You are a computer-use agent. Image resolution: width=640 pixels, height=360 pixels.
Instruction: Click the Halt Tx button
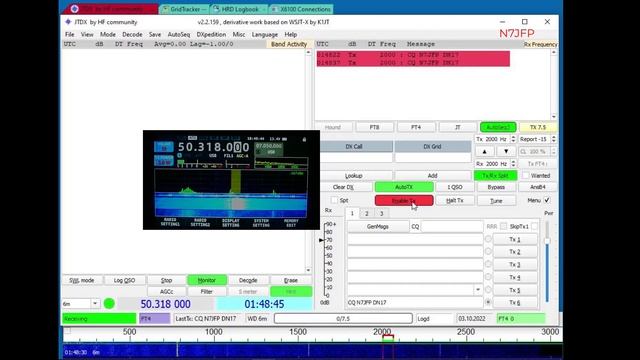click(455, 200)
